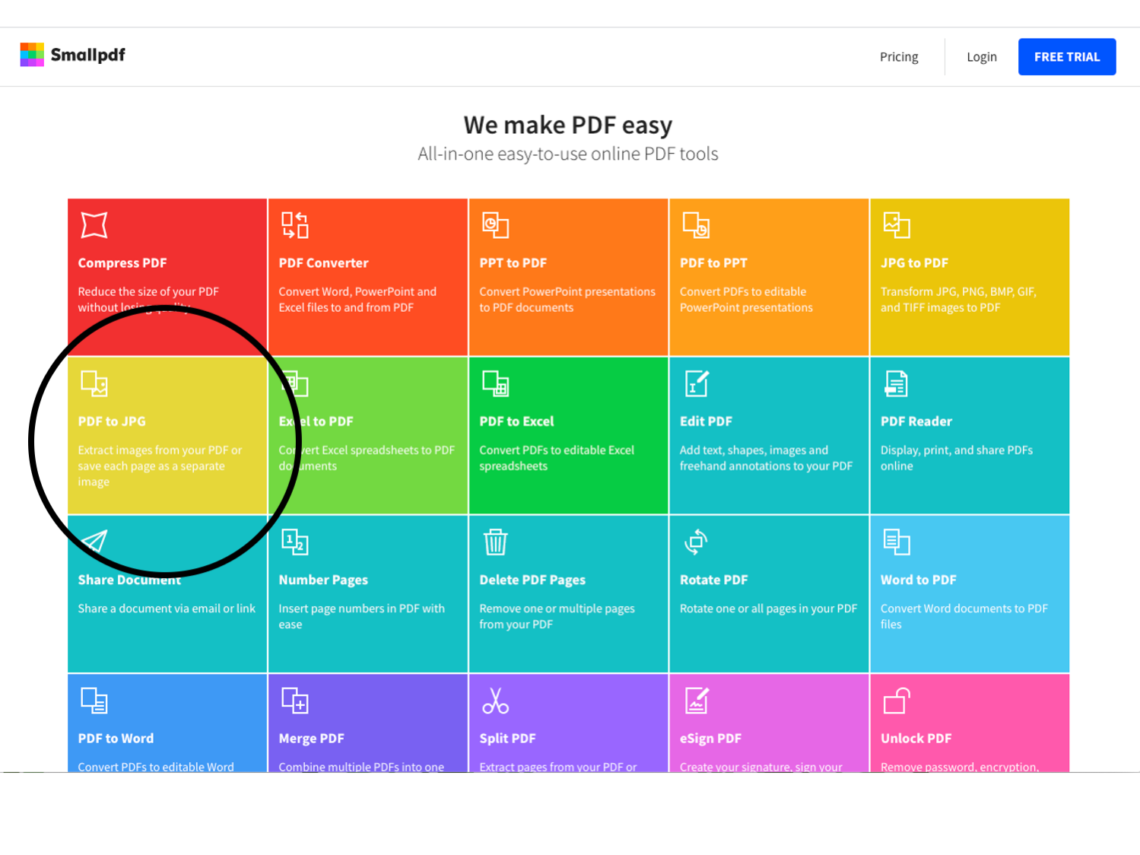Screen dimensions: 1140x855
Task: Click the PDF to JPG icon
Action: click(95, 384)
